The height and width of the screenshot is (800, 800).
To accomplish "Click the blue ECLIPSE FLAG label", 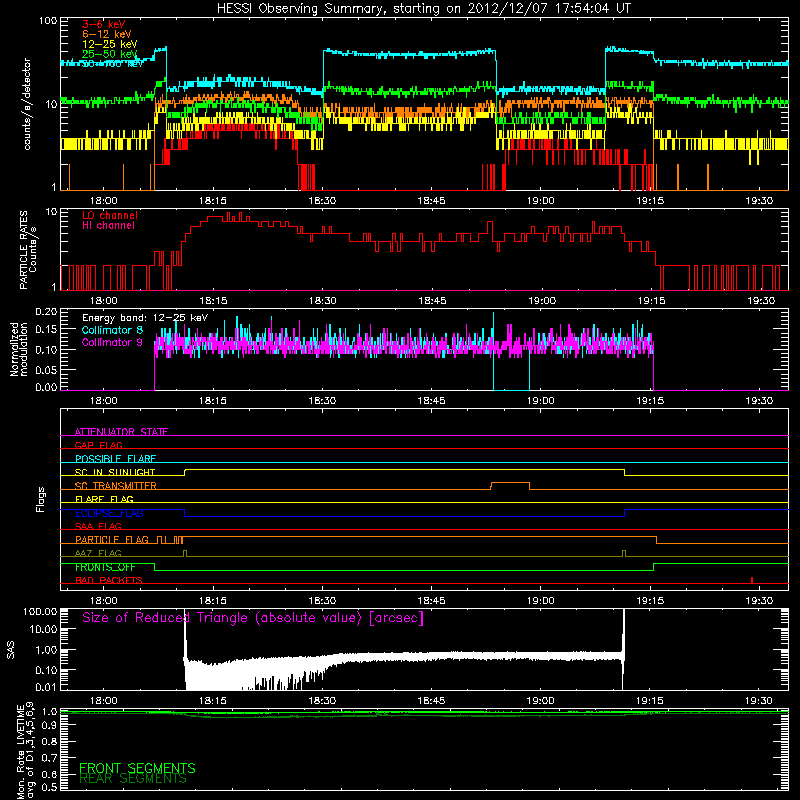I will [x=109, y=513].
